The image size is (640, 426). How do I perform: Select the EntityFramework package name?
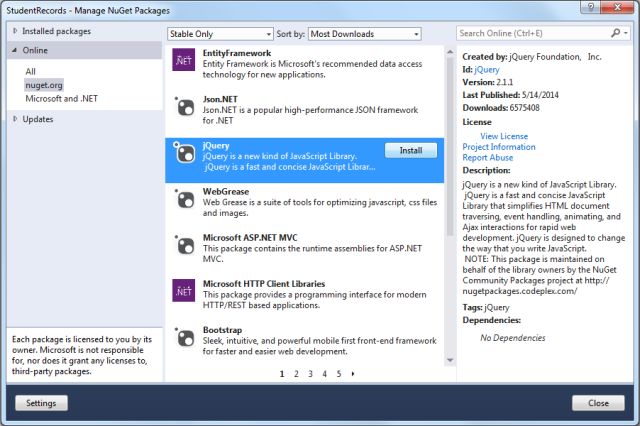coord(237,53)
